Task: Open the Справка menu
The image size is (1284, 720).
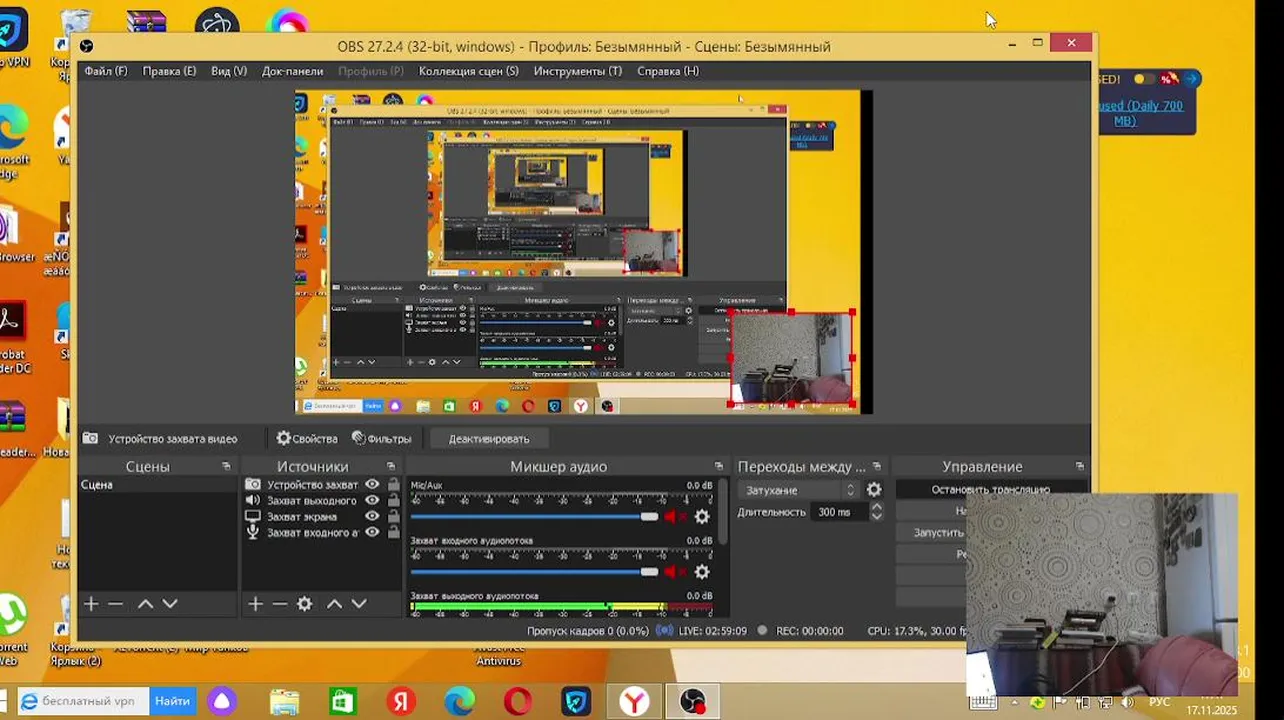Action: [668, 71]
